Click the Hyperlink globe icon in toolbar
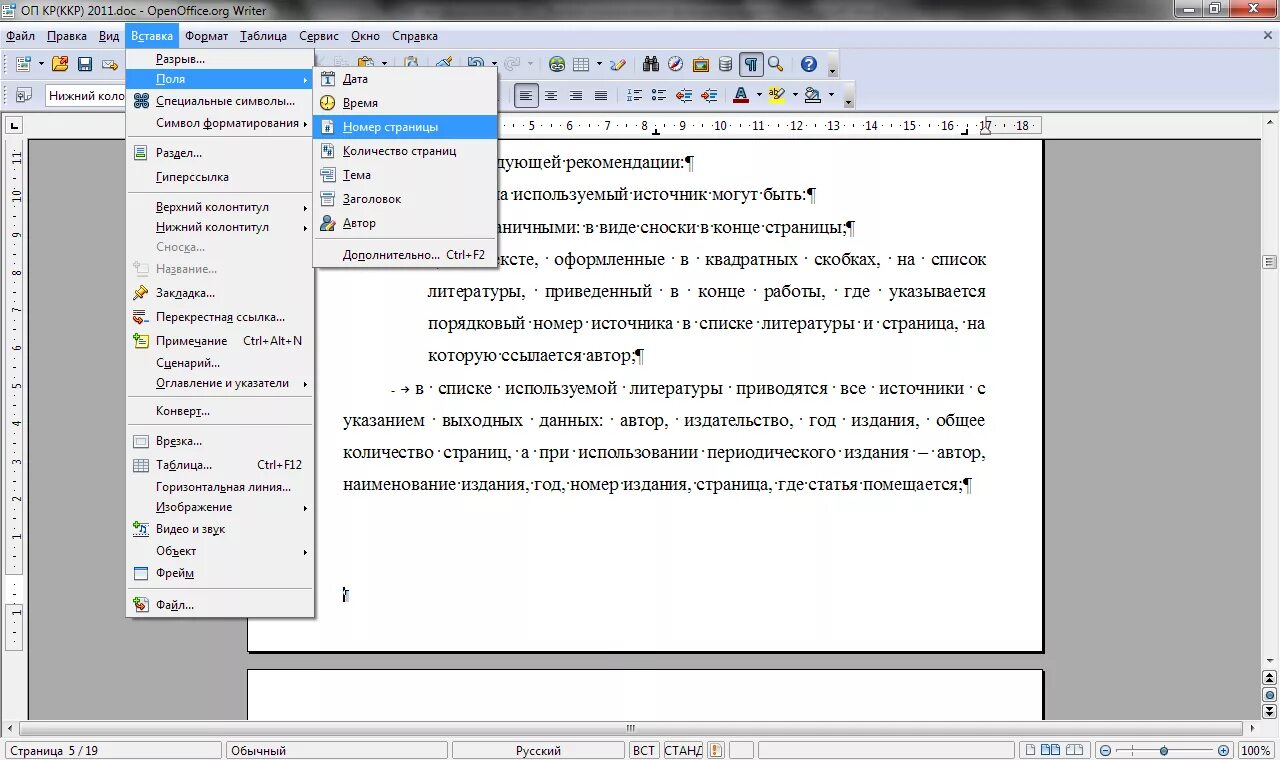This screenshot has height=760, width=1280. tap(557, 64)
